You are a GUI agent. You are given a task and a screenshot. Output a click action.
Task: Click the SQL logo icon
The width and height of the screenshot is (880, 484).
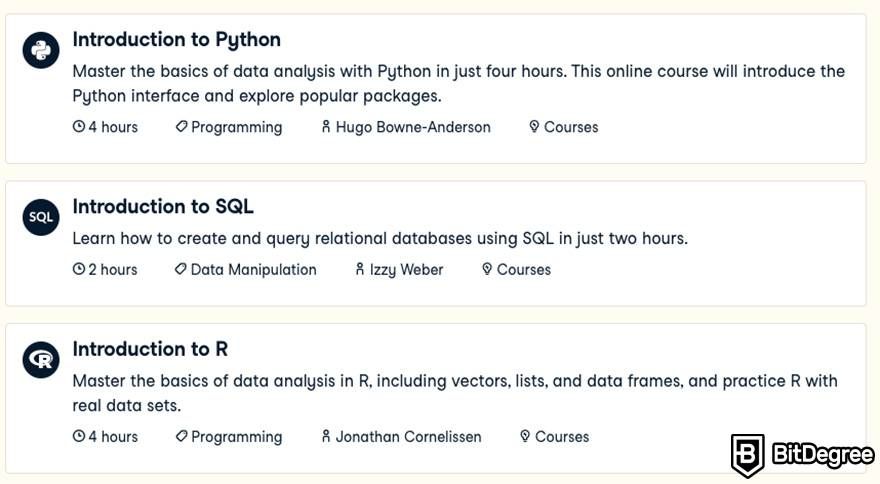tap(41, 217)
